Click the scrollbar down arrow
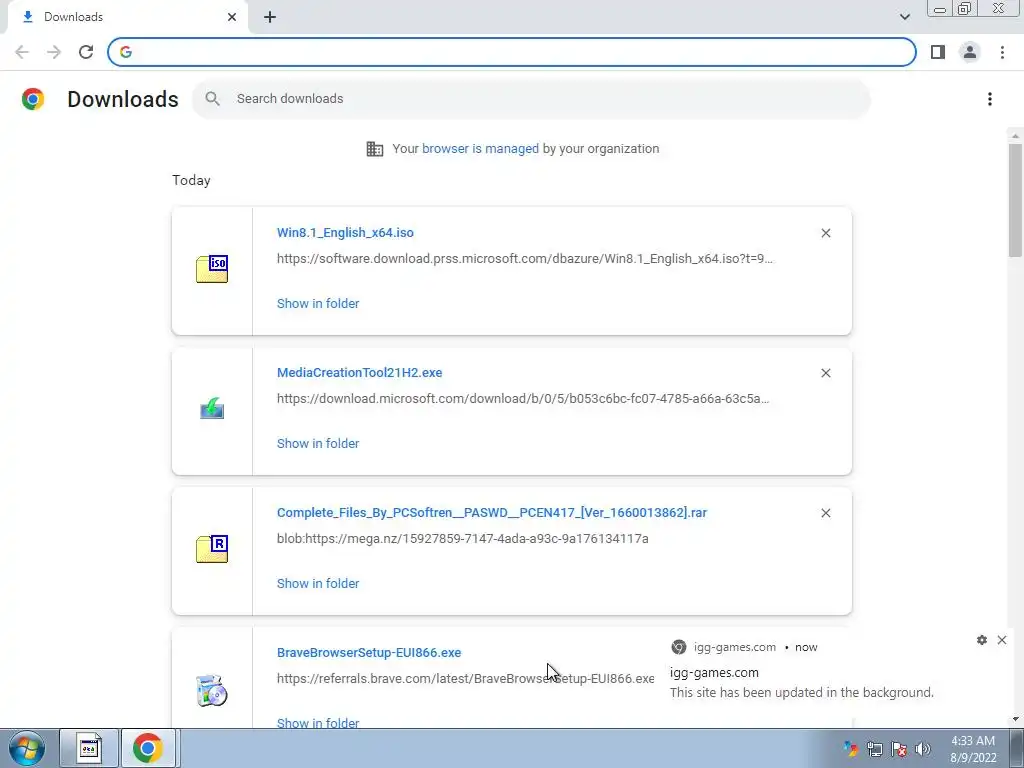 click(x=1015, y=720)
